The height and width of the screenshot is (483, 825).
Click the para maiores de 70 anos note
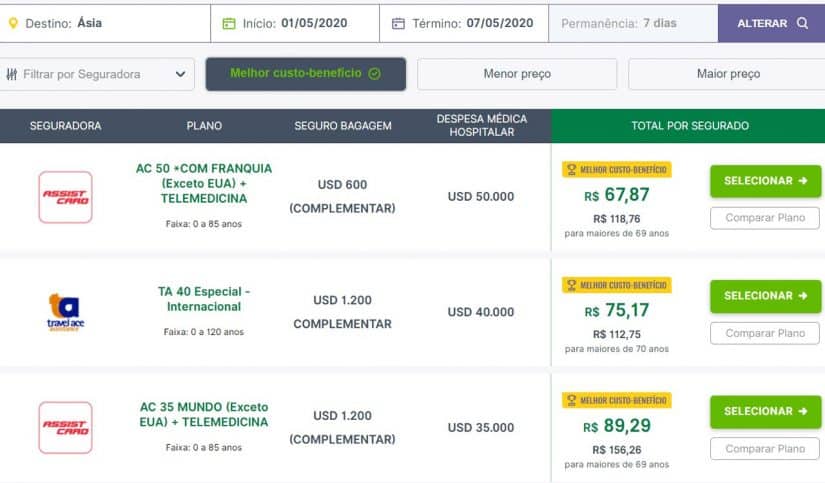[617, 349]
